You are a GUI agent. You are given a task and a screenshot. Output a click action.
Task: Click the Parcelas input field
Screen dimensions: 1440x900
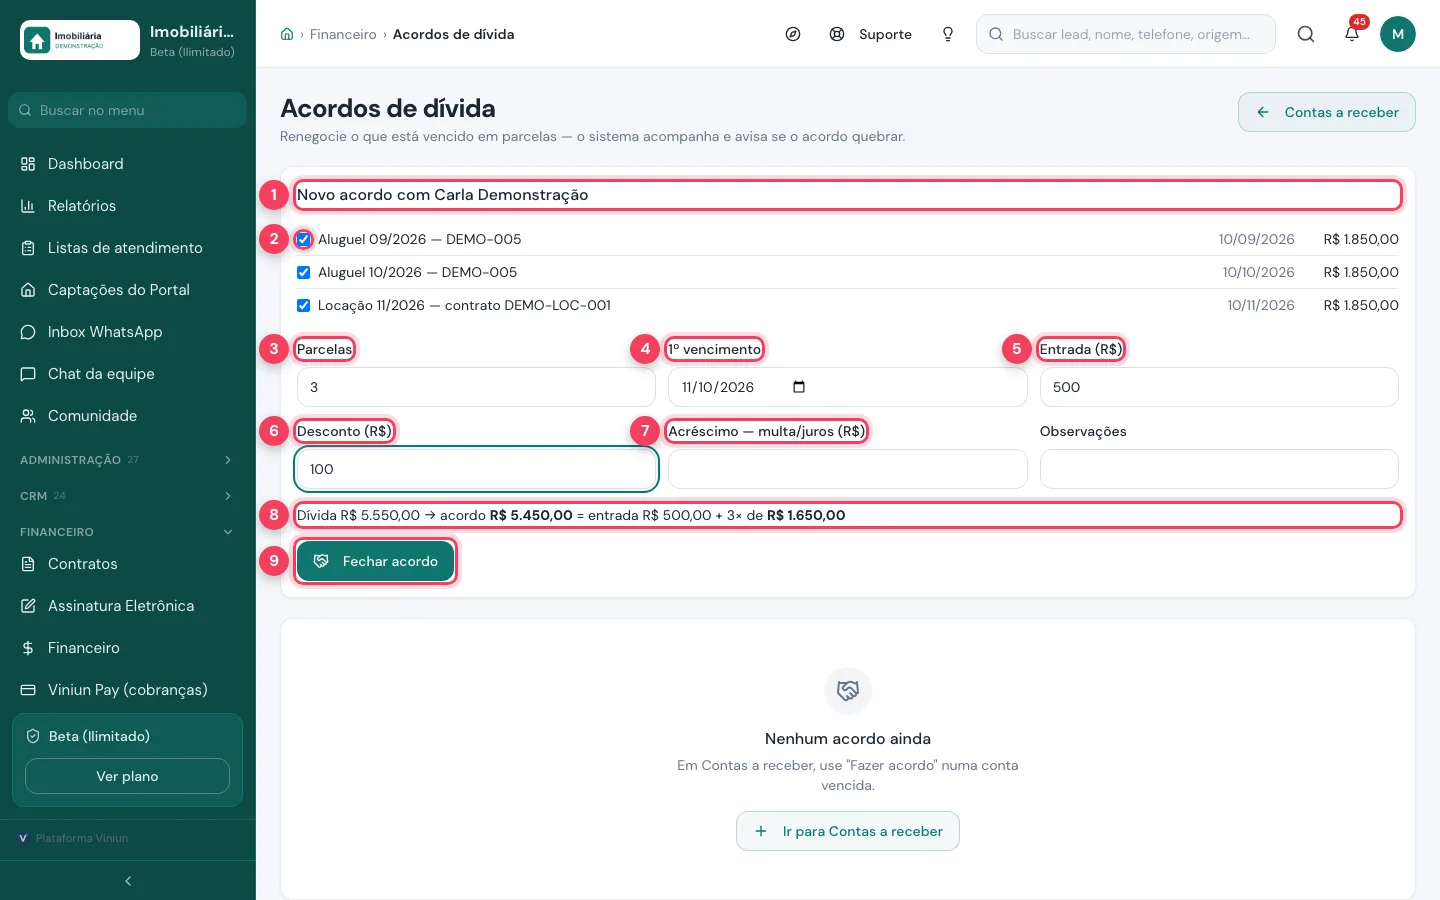click(x=476, y=387)
